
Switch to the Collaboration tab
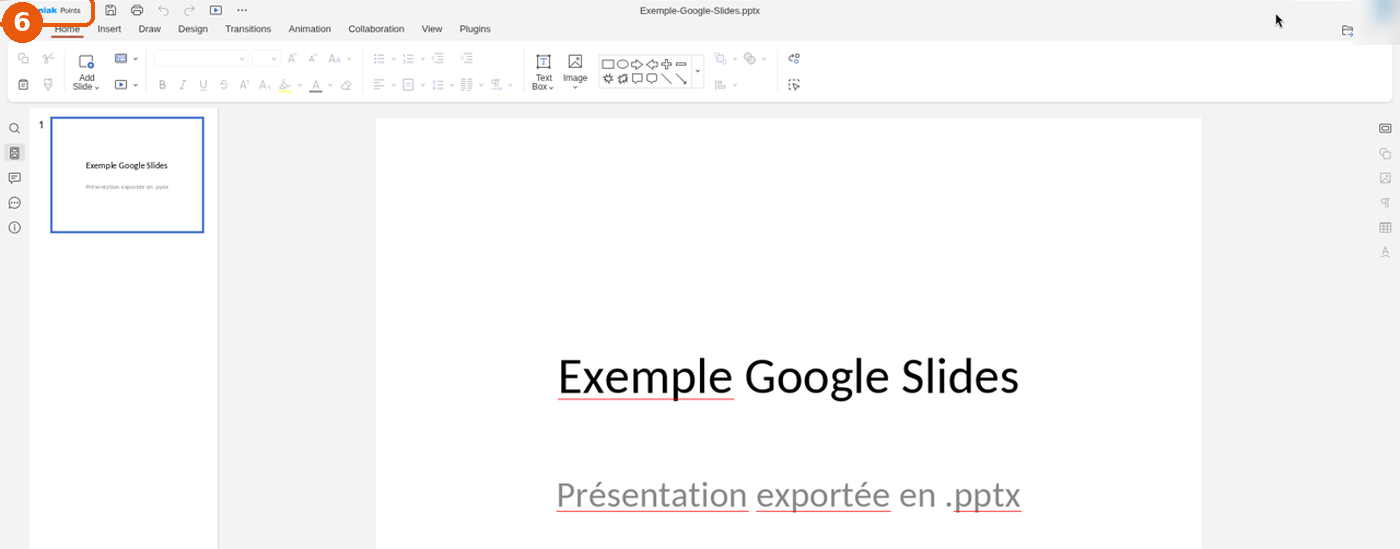[376, 29]
